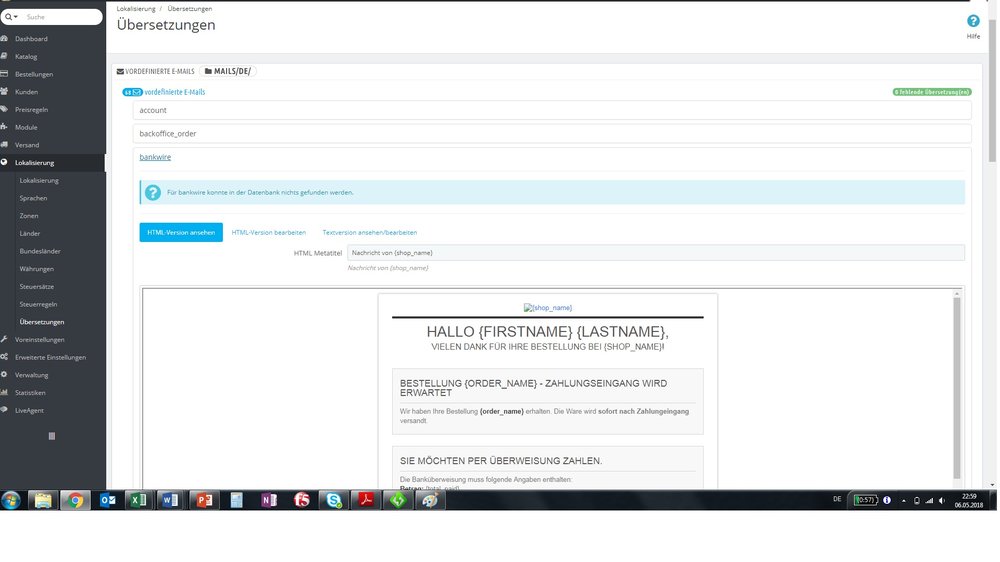Screen dimensions: 1000x562
Task: Click the volume speaker tray icon
Action: (942, 501)
